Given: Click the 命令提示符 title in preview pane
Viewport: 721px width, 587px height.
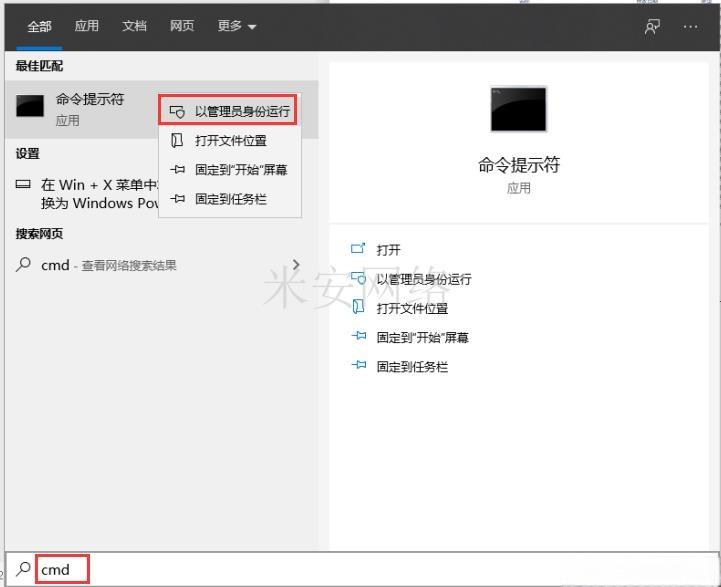Looking at the screenshot, I should click(x=519, y=164).
